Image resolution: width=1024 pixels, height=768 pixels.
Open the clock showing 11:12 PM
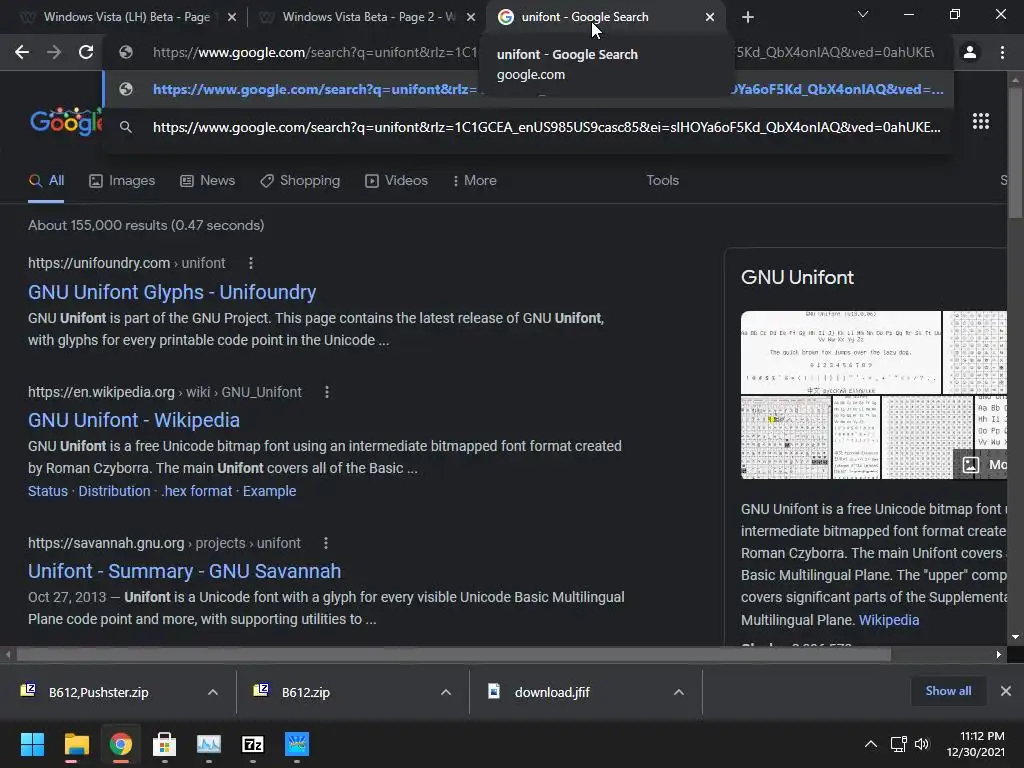pos(976,744)
